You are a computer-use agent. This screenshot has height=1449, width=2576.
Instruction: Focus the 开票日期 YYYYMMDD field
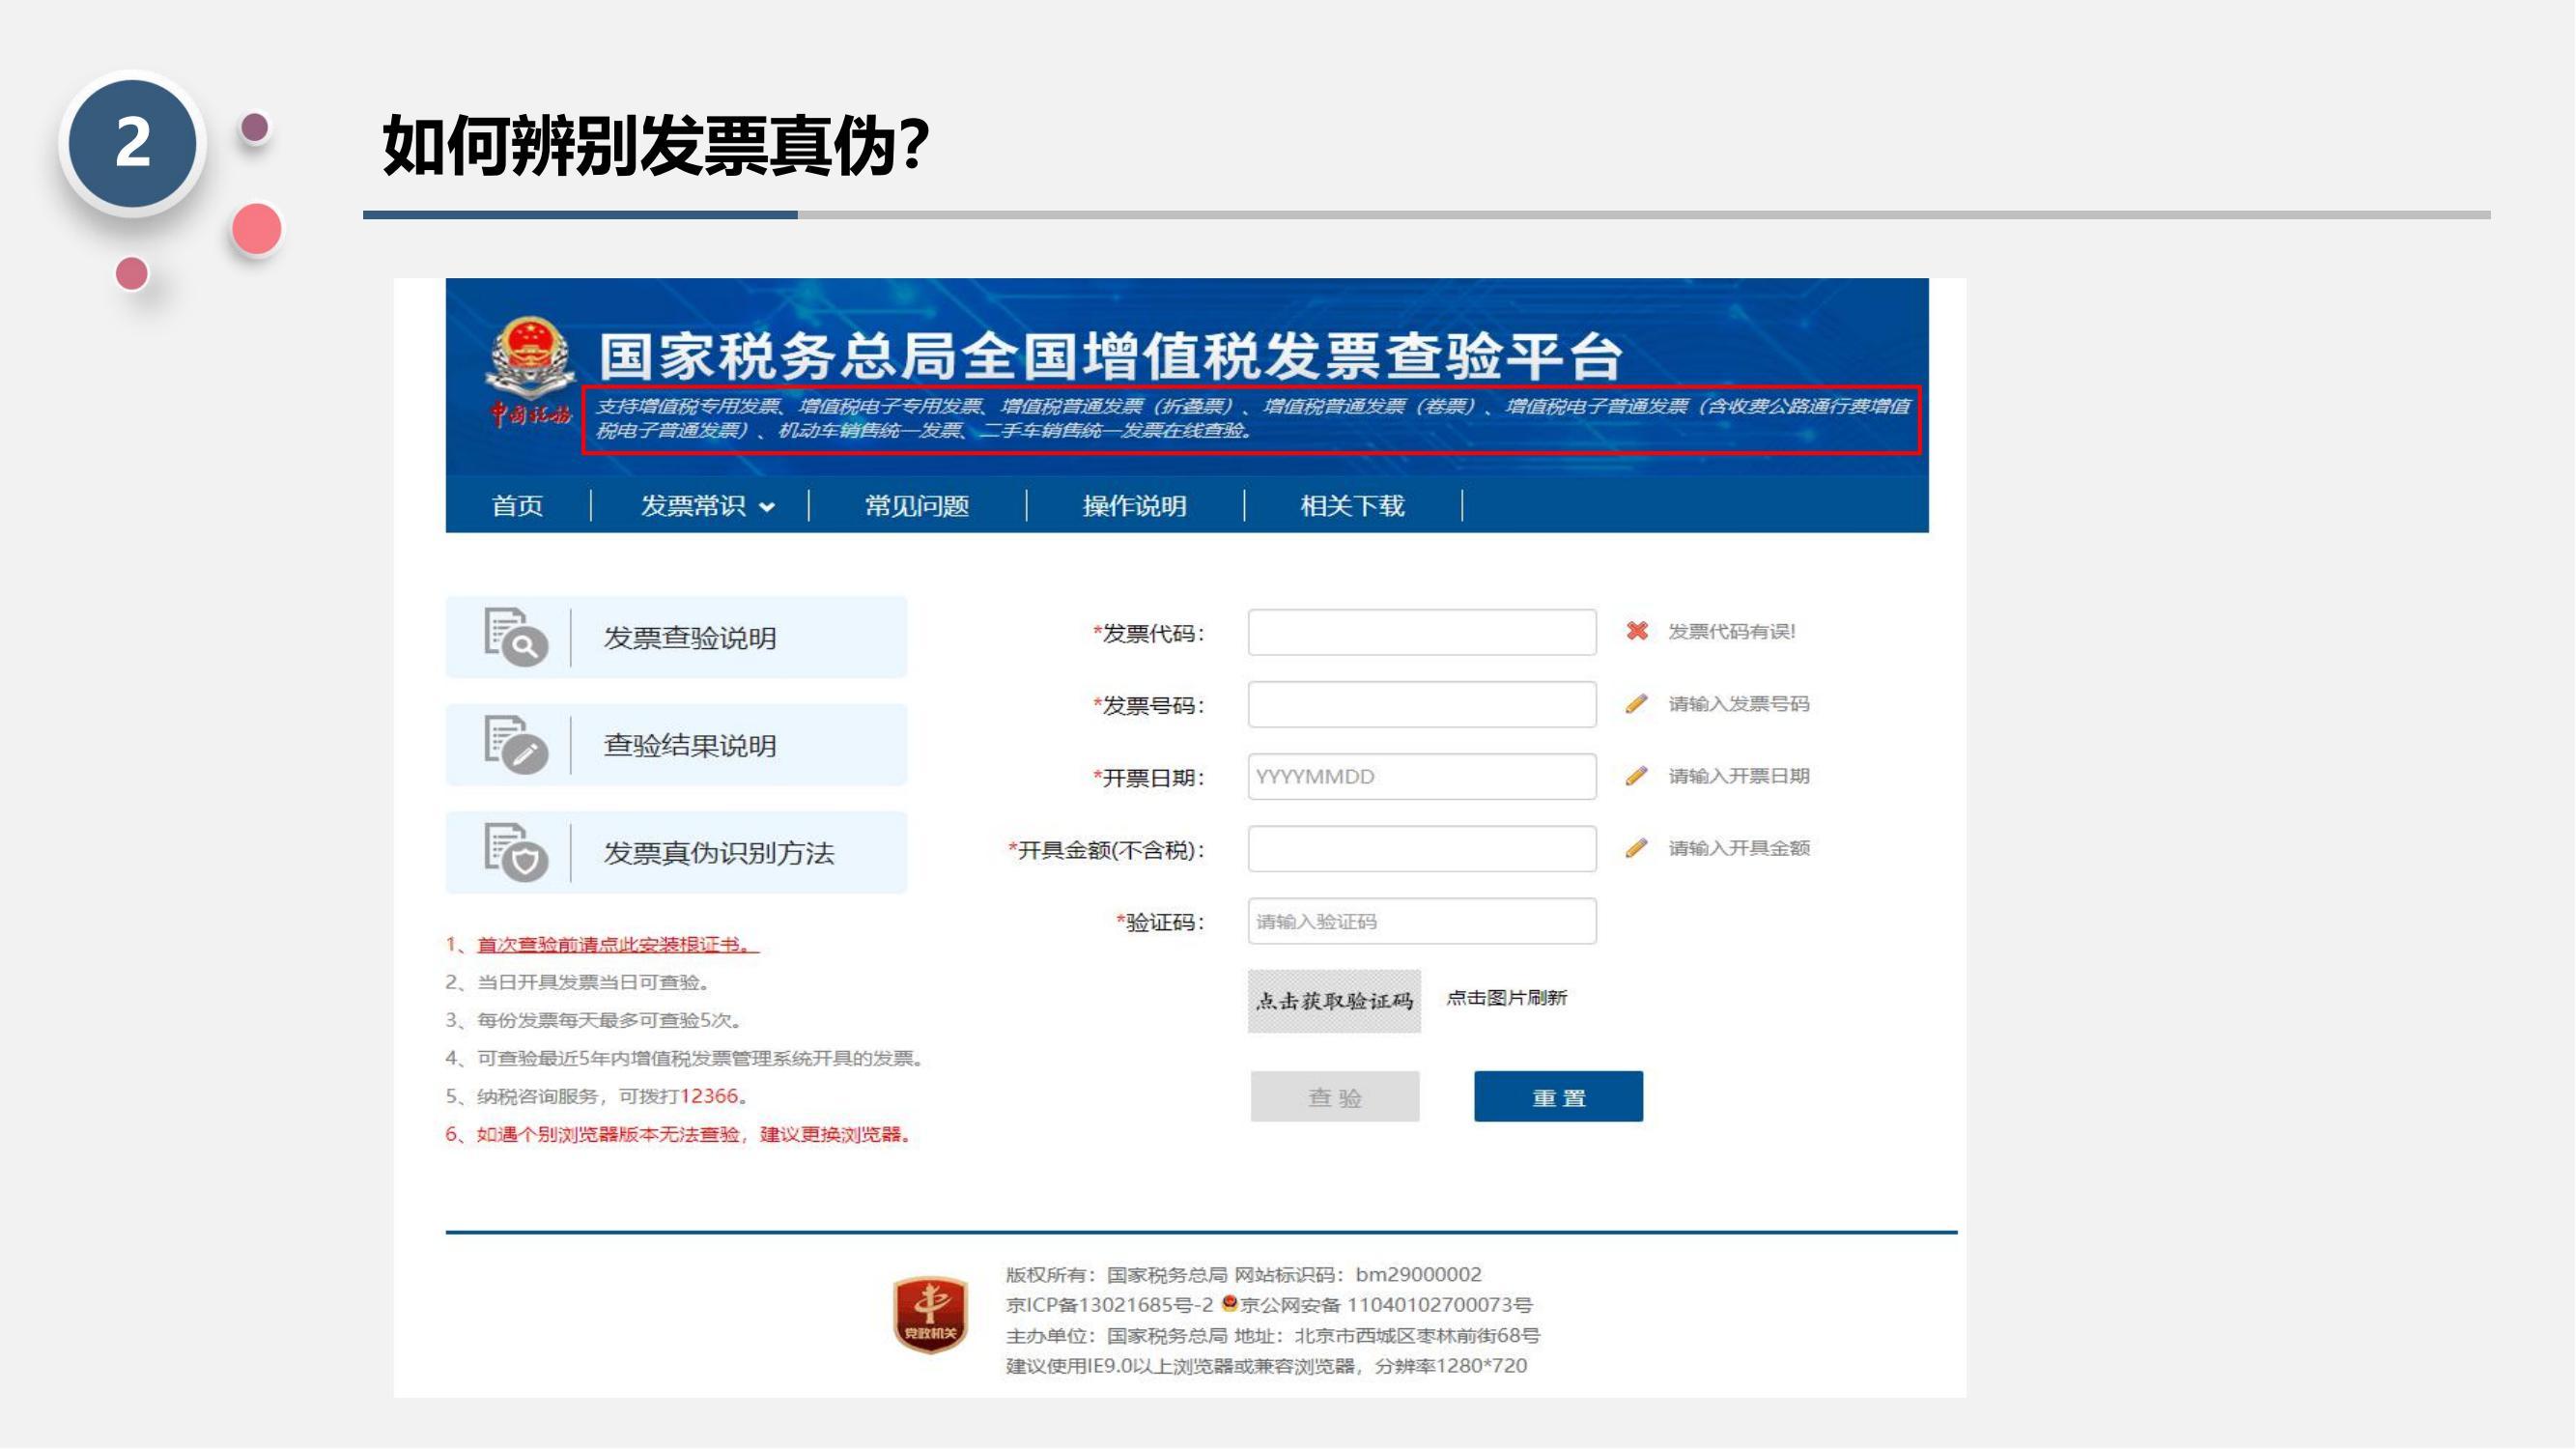1421,777
